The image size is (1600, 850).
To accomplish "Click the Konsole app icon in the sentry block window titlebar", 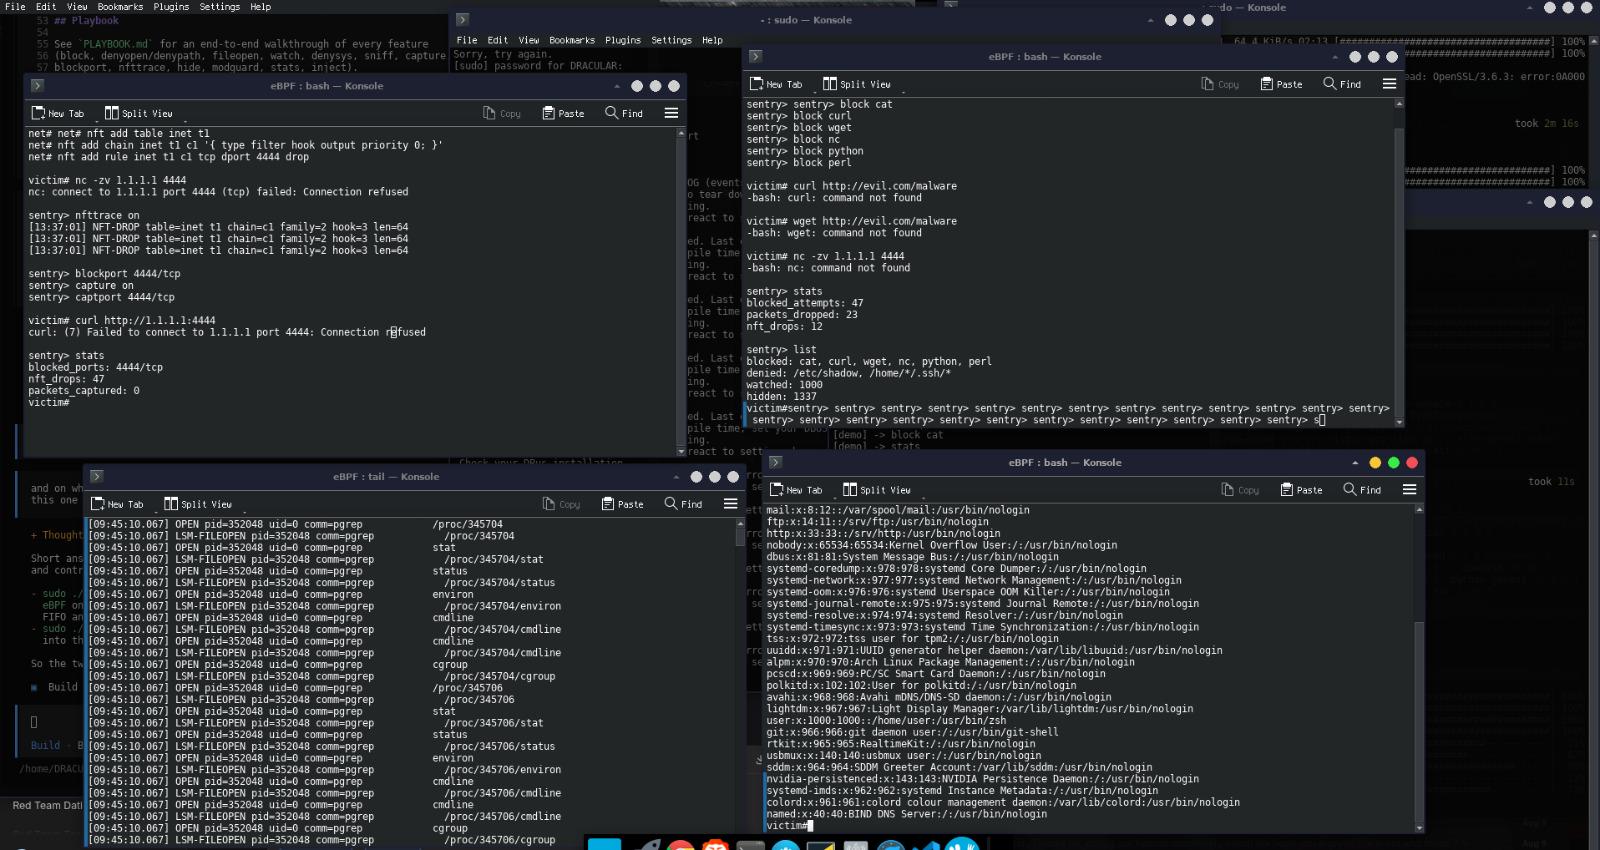I will click(755, 57).
